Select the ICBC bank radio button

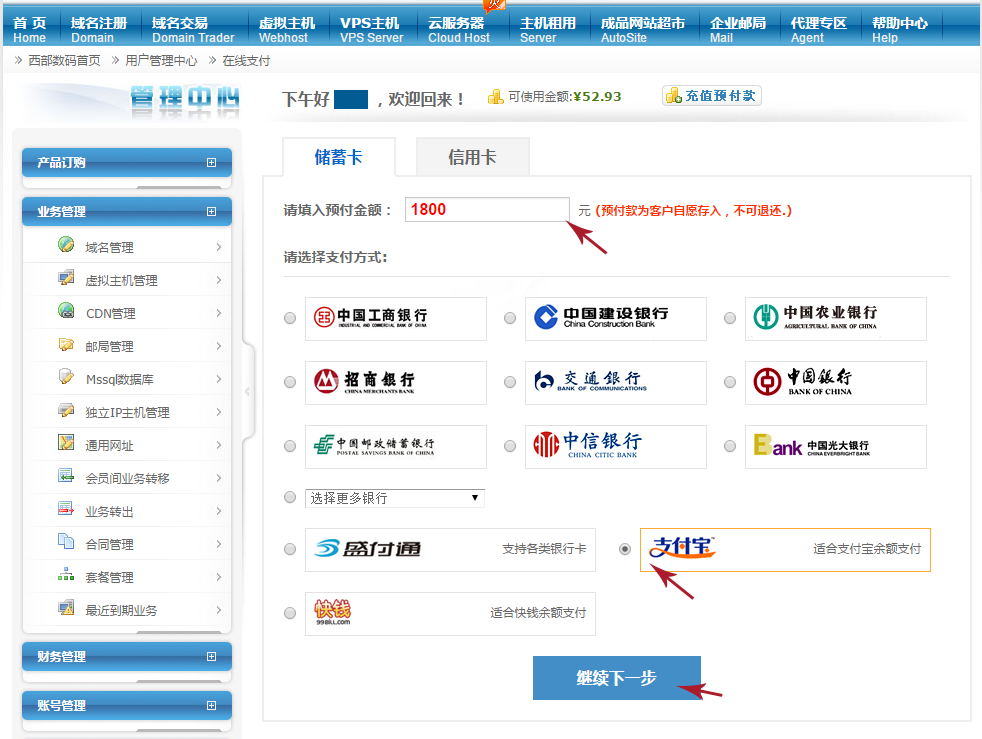[290, 319]
